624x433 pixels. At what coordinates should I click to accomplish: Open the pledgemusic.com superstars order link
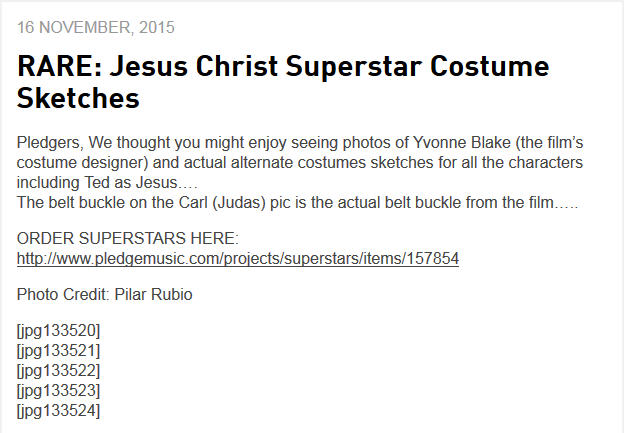click(238, 259)
